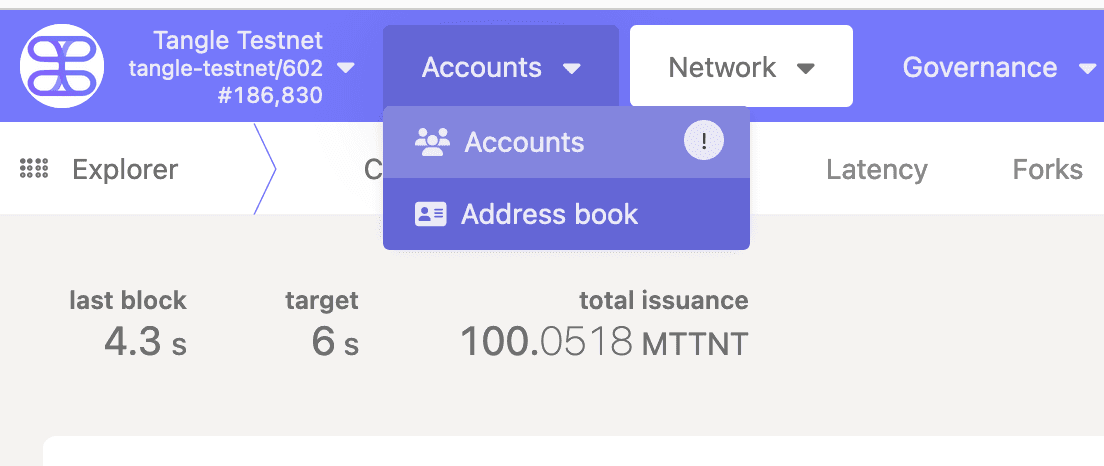
Task: Open the Governance menu
Action: click(x=999, y=68)
